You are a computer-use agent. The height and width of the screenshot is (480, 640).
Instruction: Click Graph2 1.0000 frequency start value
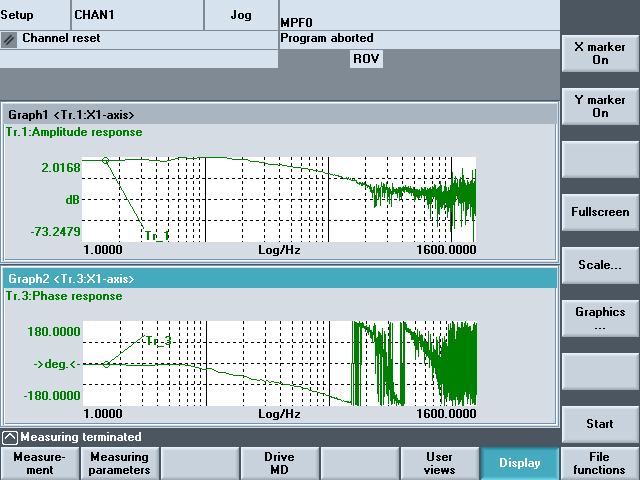(103, 414)
